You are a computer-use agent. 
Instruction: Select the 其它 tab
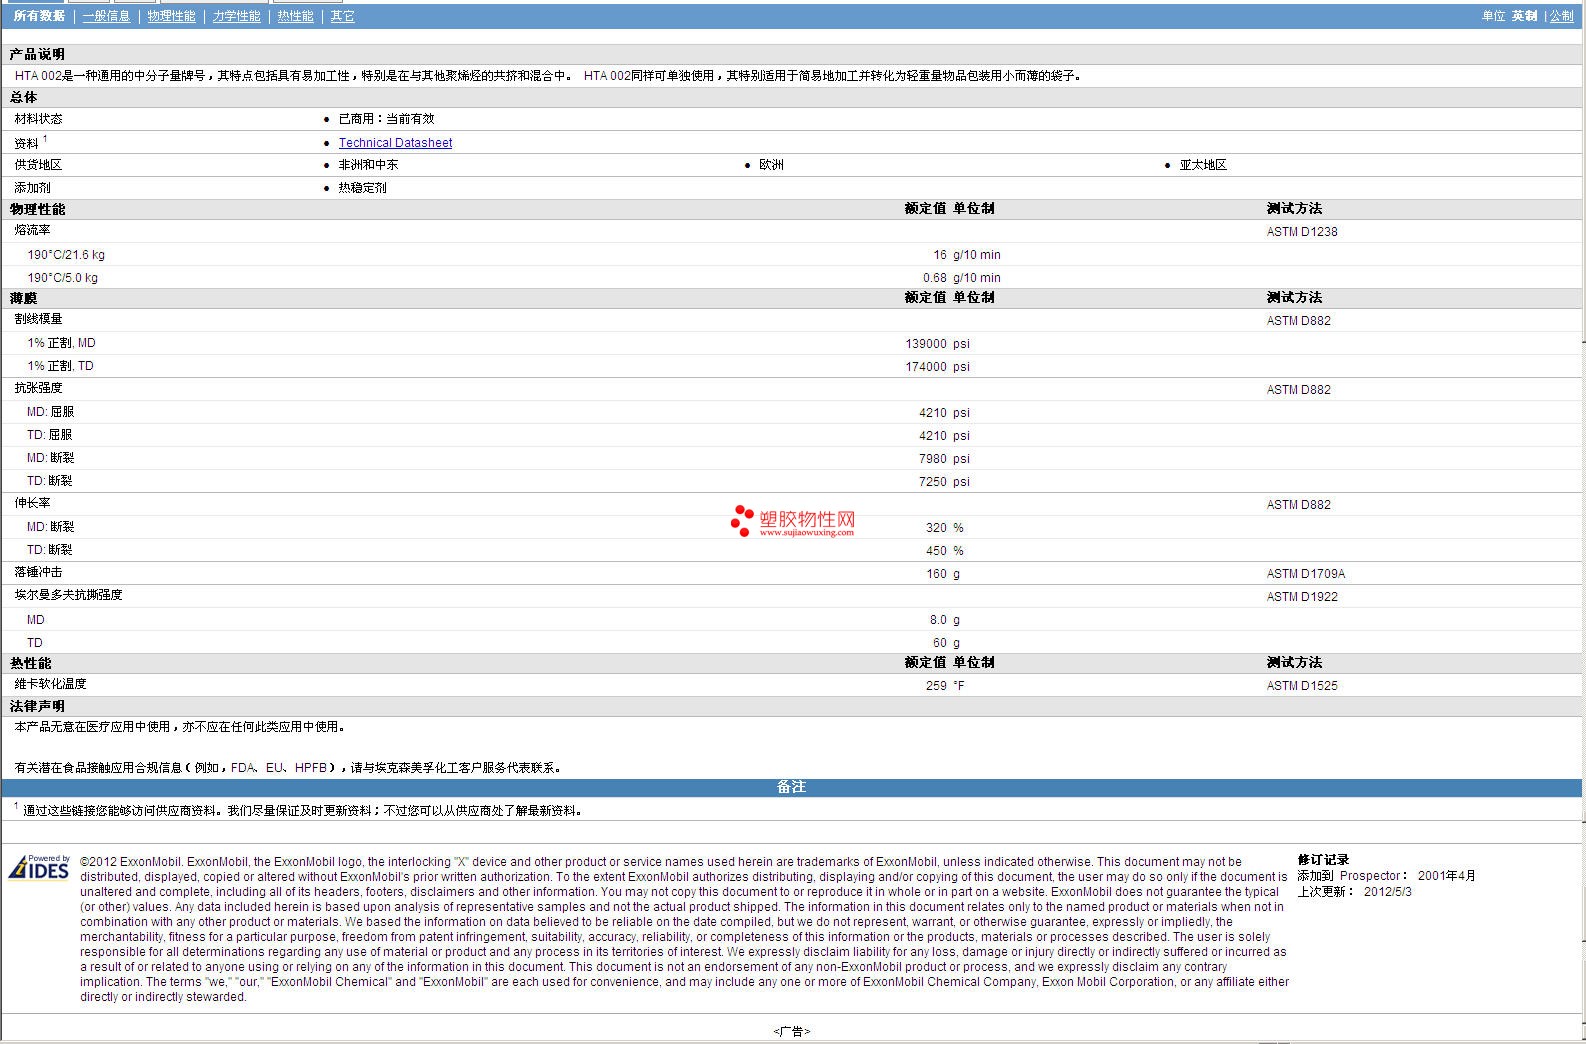[342, 16]
